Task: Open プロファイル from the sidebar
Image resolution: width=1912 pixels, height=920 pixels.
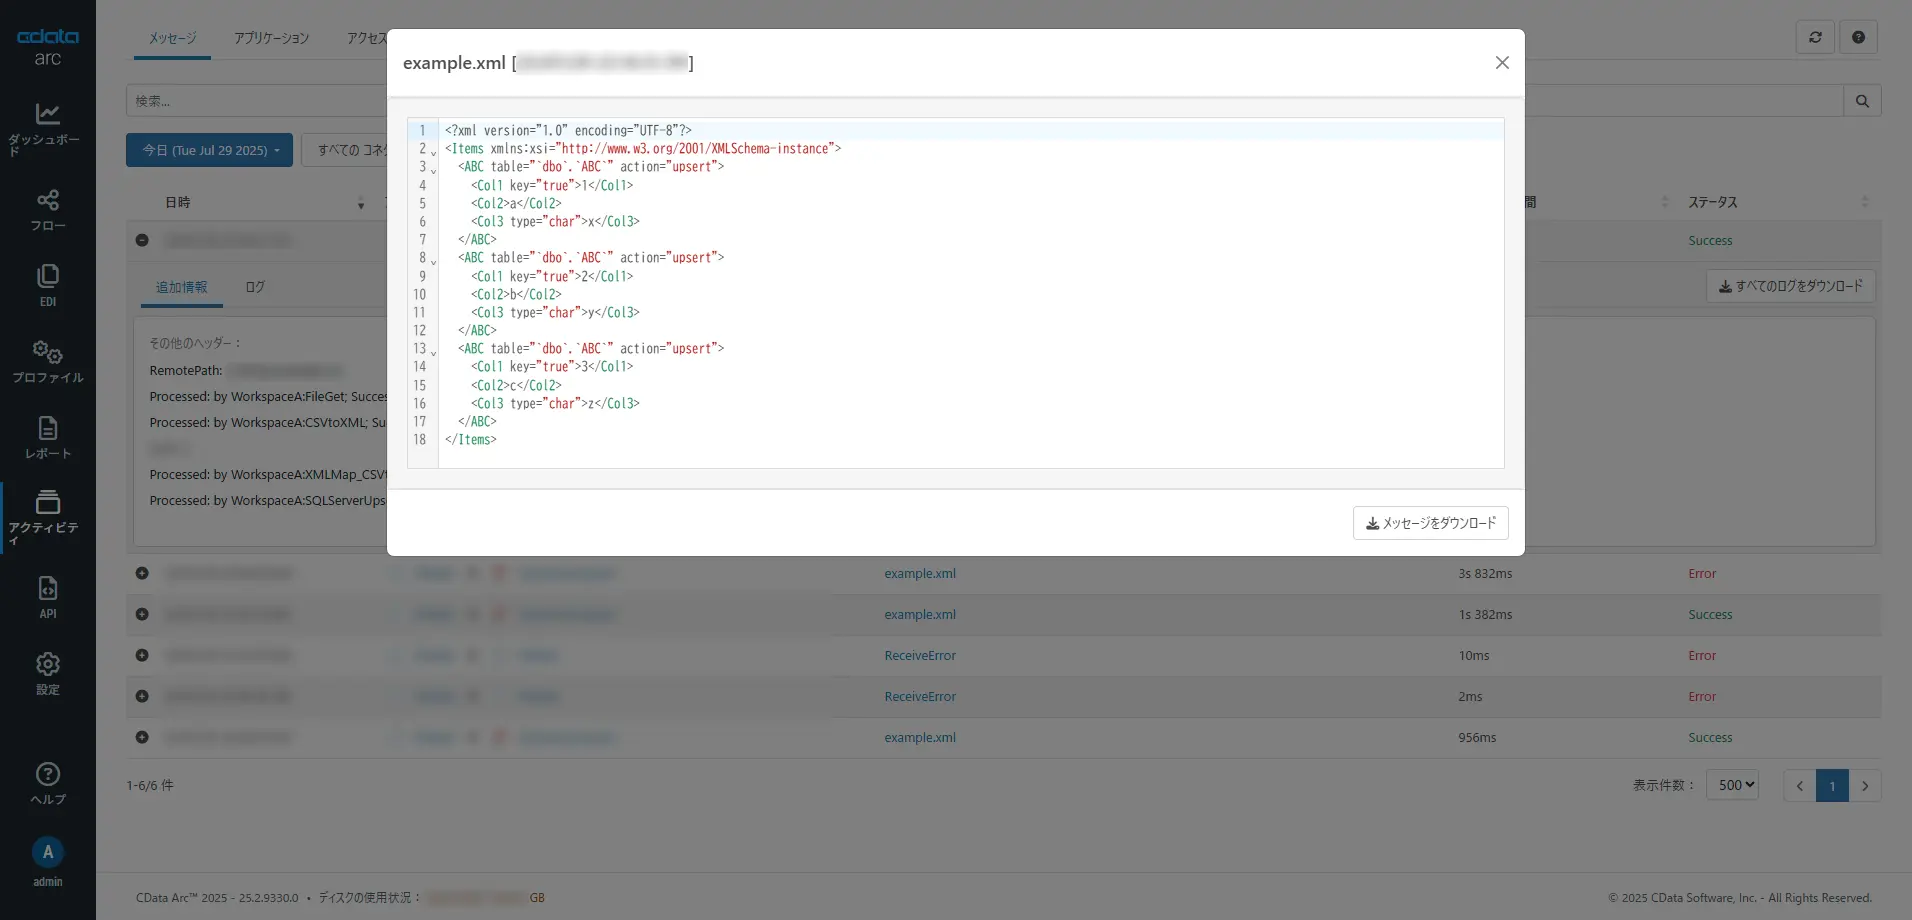Action: (47, 361)
